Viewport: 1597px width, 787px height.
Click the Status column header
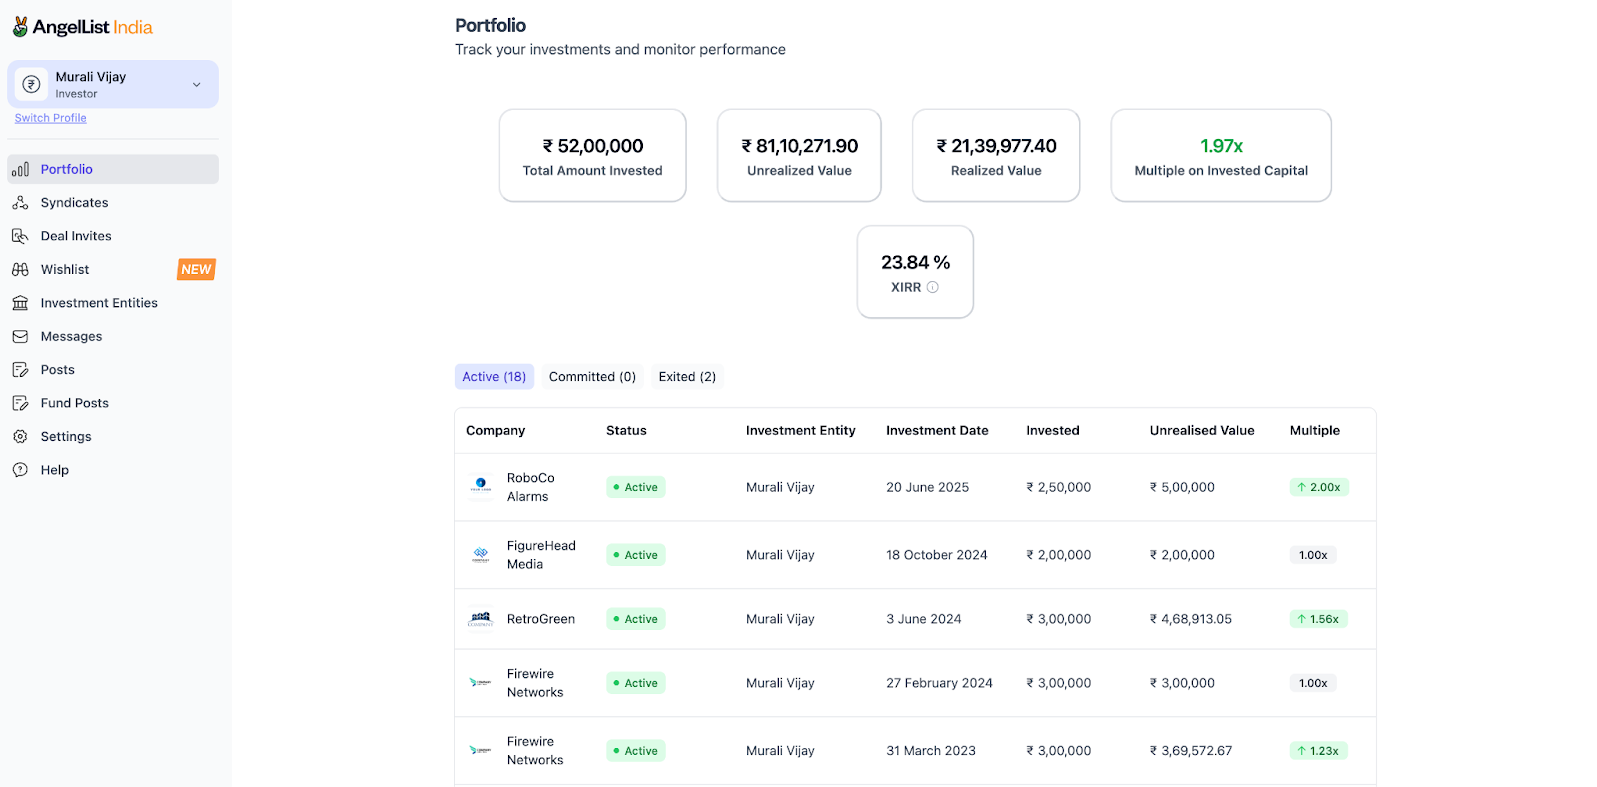[626, 431]
